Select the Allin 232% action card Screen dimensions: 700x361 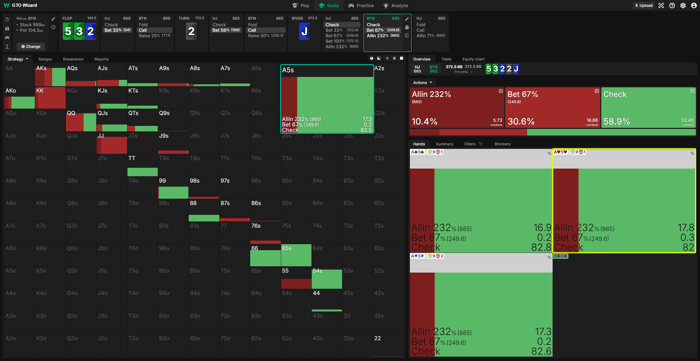457,108
